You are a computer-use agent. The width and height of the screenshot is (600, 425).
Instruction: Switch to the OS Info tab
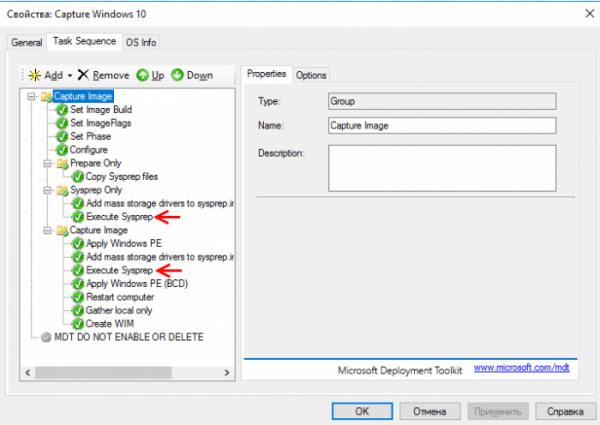141,42
